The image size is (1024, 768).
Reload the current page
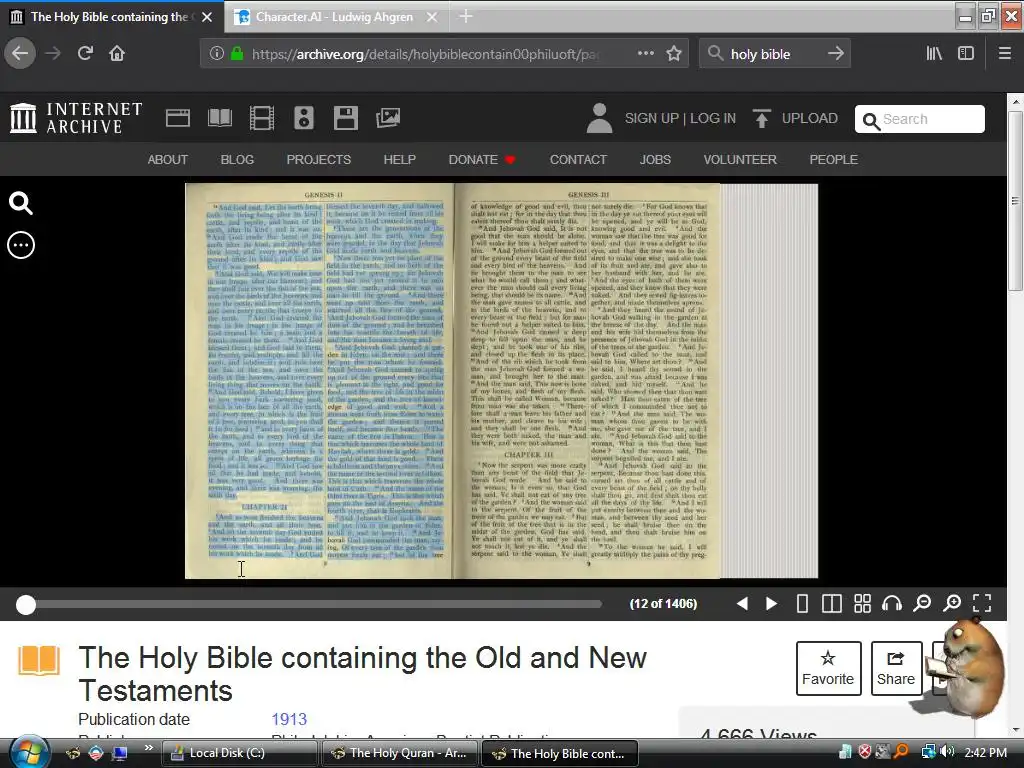click(85, 54)
